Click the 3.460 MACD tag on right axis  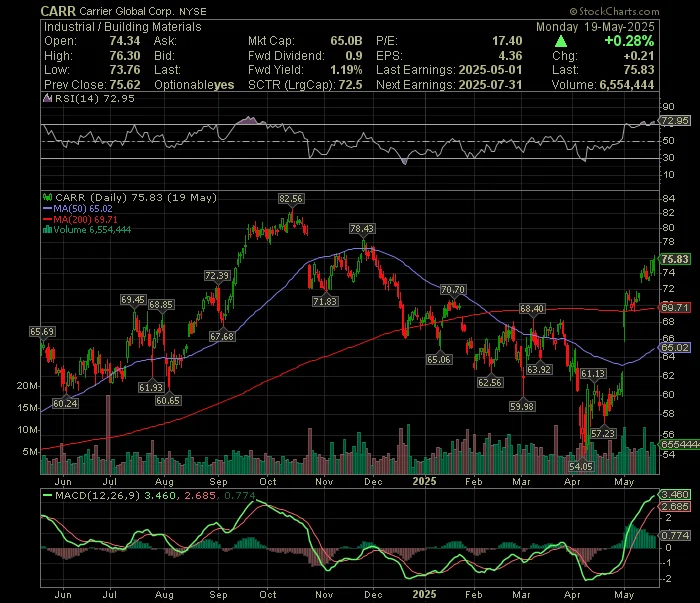[x=675, y=495]
